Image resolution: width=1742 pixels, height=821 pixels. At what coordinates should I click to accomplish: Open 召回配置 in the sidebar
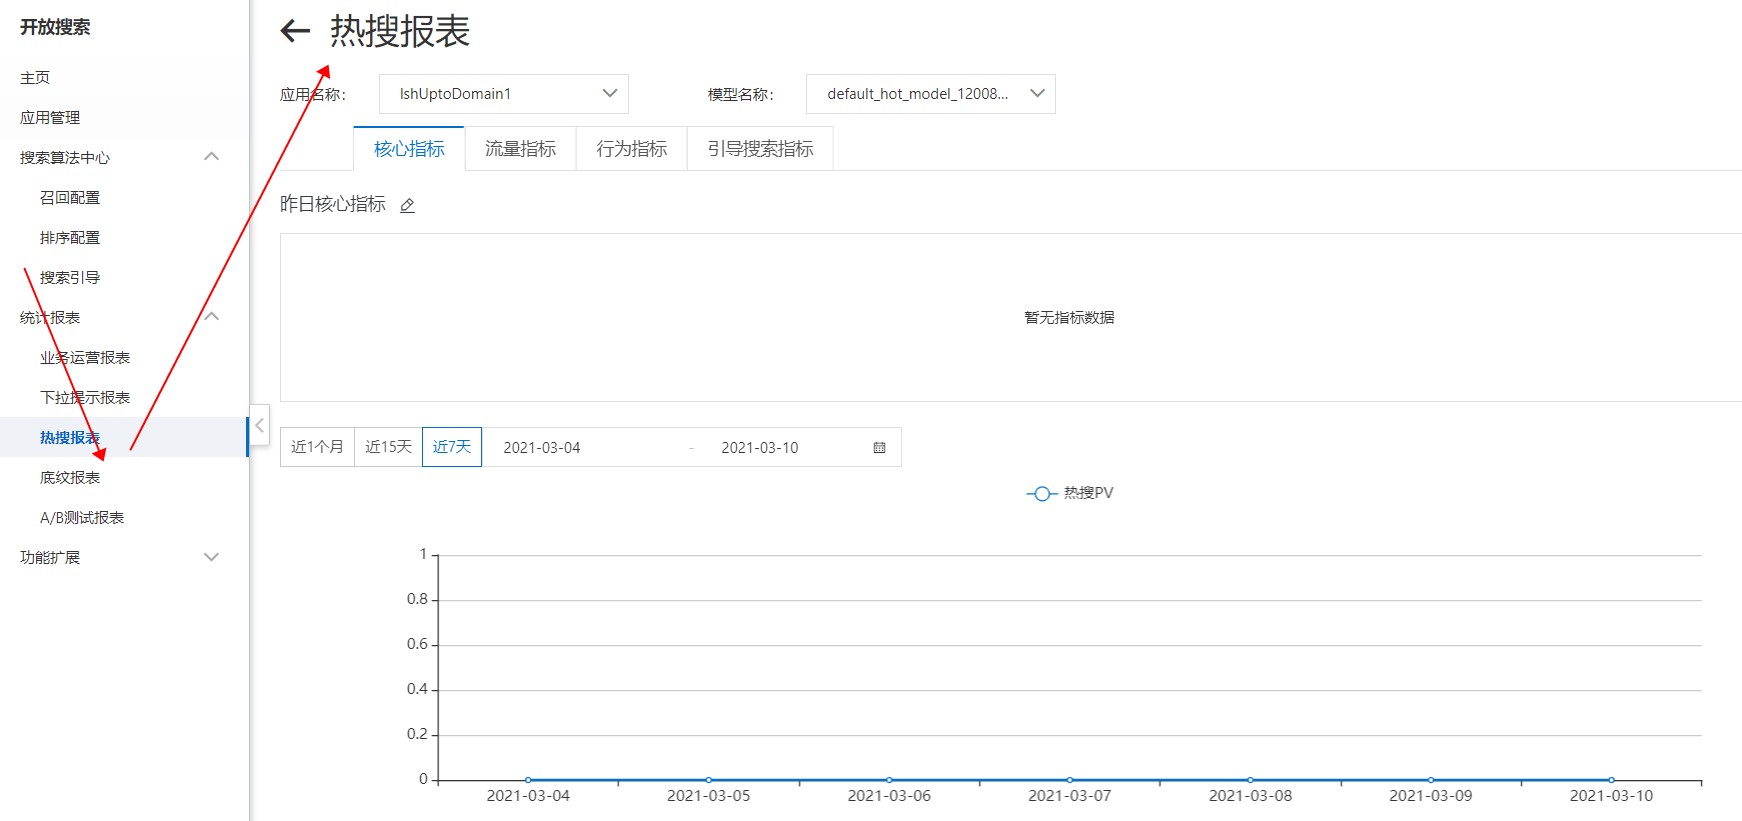pyautogui.click(x=70, y=197)
